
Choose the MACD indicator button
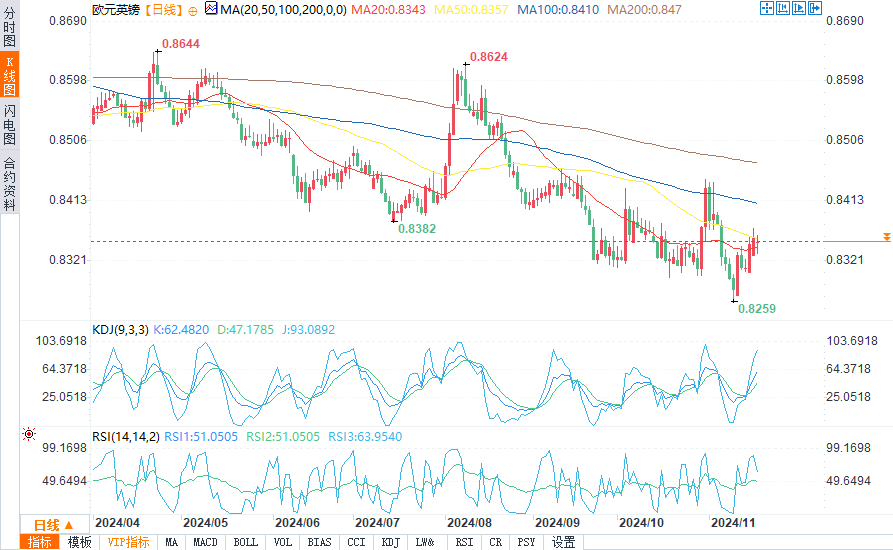206,542
